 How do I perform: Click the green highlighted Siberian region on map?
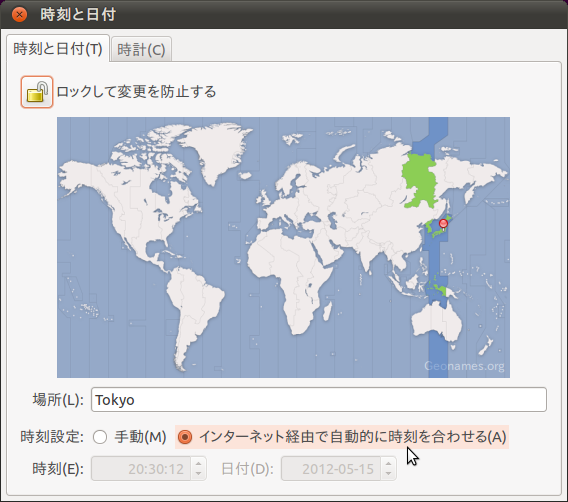point(420,180)
